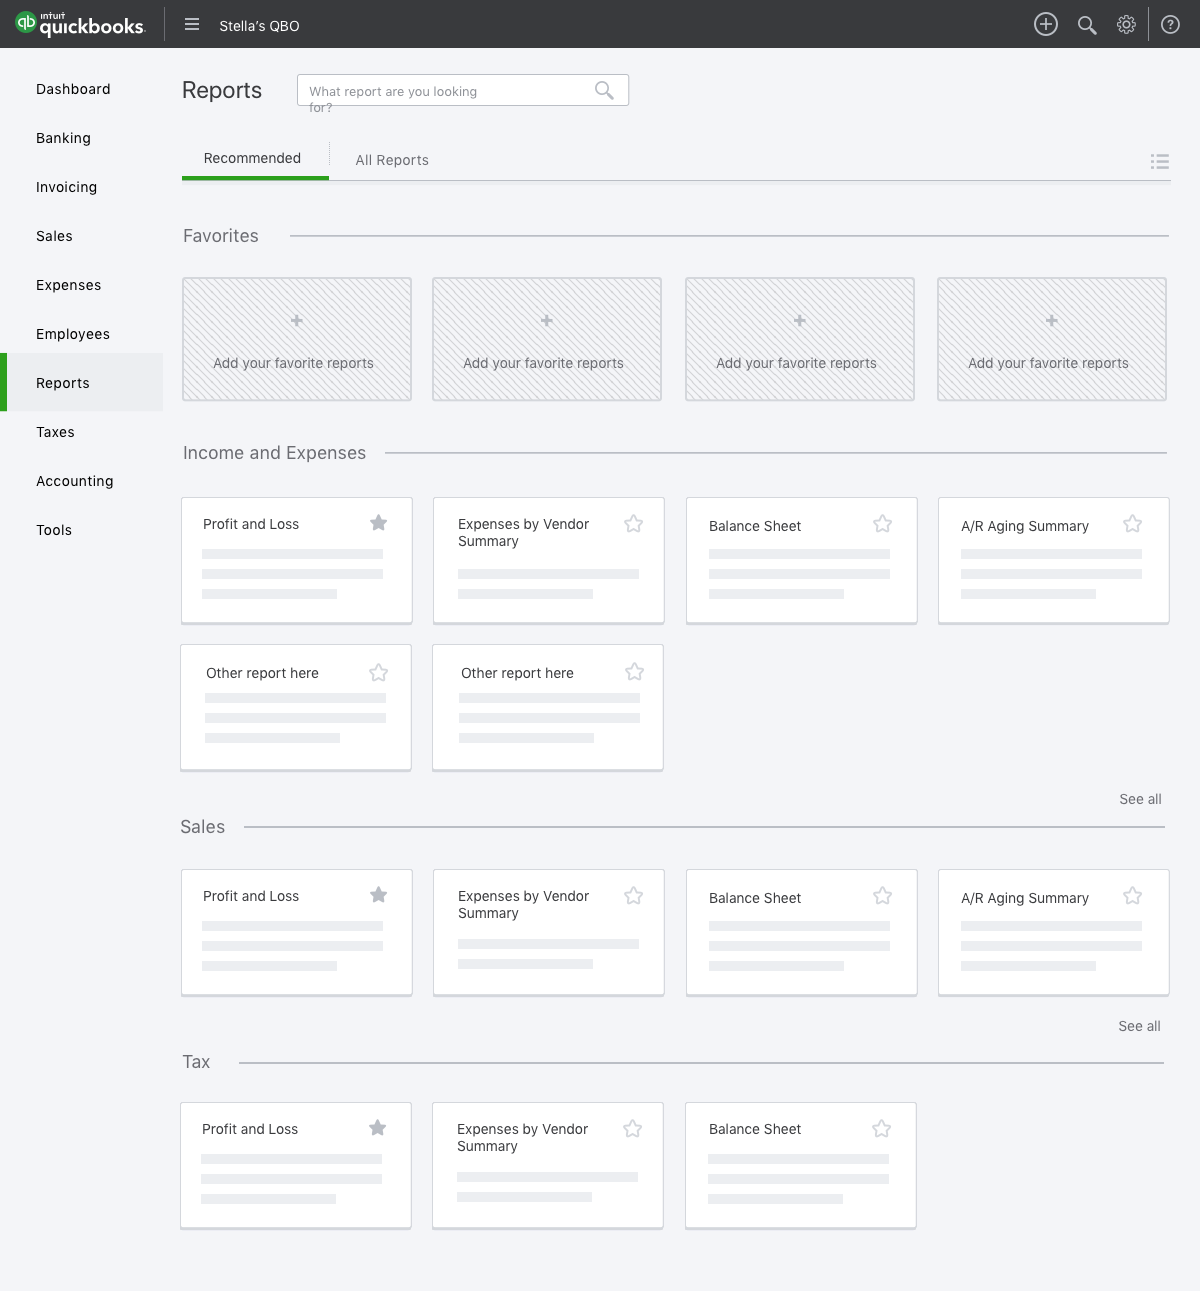
Task: Star A/R Aging Summary in Income and Expenses
Action: click(x=1132, y=524)
